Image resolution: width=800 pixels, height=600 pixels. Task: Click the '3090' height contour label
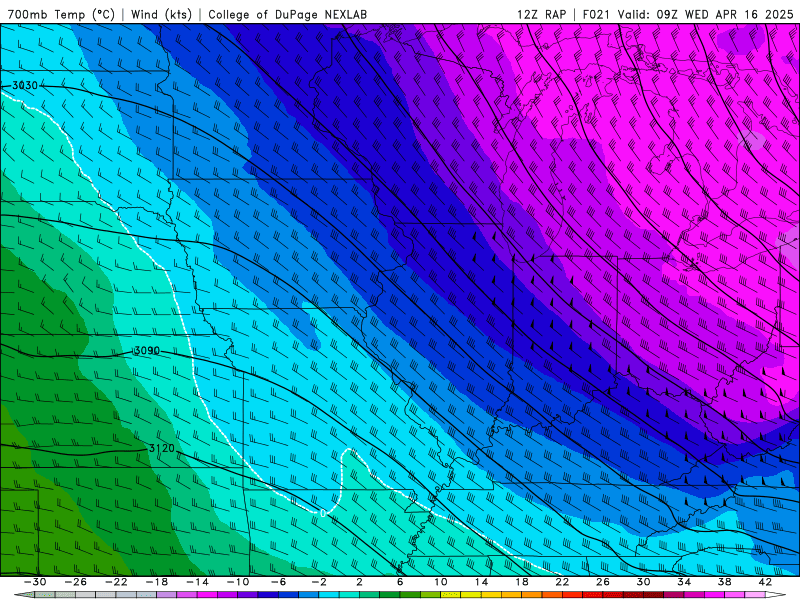(146, 351)
